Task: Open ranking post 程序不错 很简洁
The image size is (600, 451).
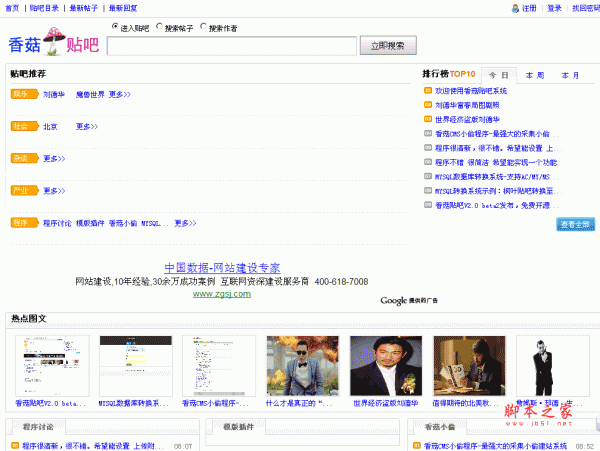Action: (x=496, y=162)
